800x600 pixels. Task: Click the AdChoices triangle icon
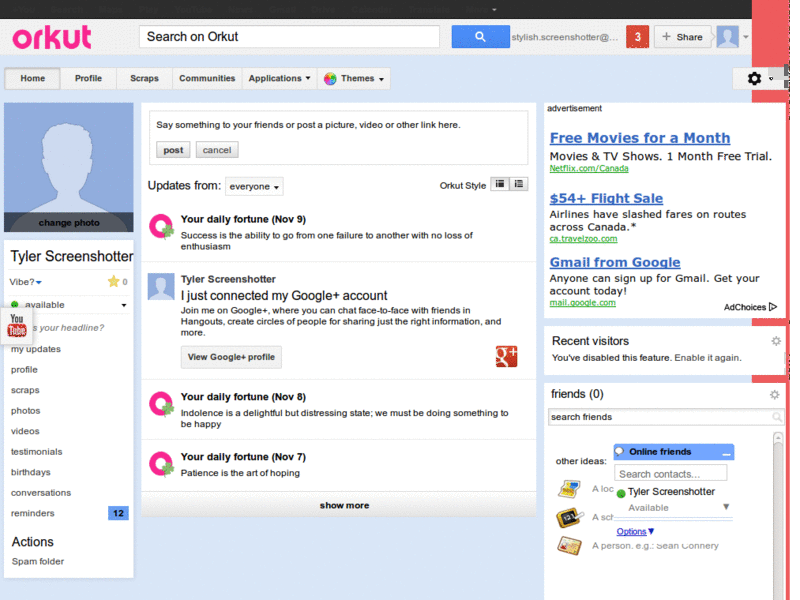coord(773,307)
